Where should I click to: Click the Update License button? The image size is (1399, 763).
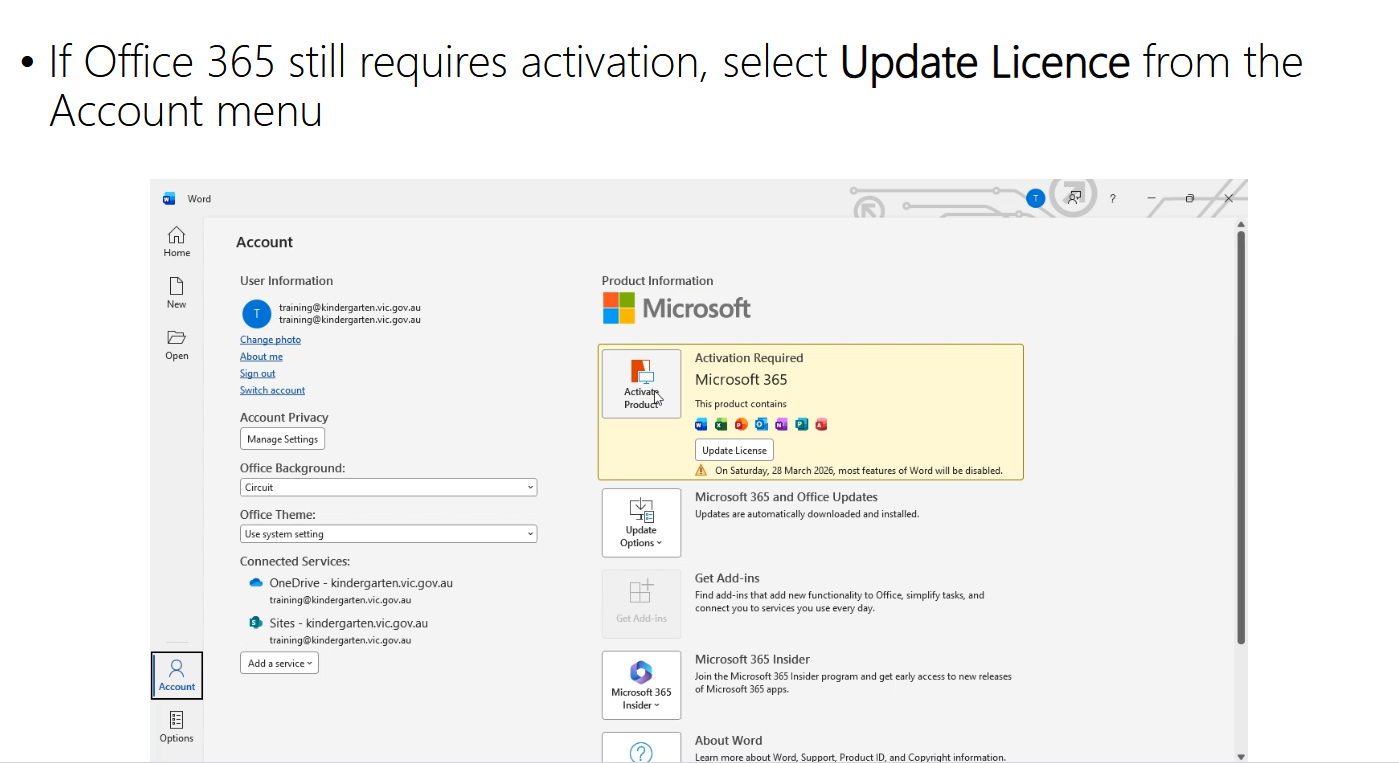tap(734, 450)
